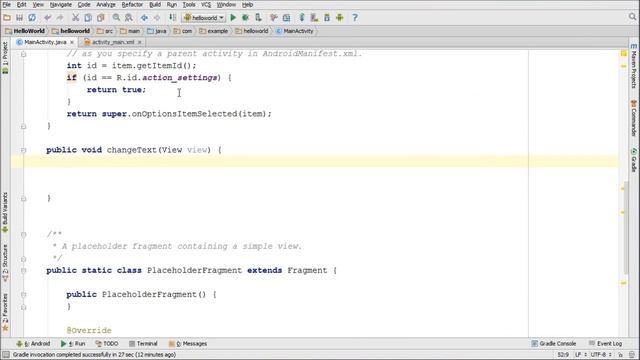640x360 pixels.
Task: Click the src breadcrumb folder
Action: [105, 31]
